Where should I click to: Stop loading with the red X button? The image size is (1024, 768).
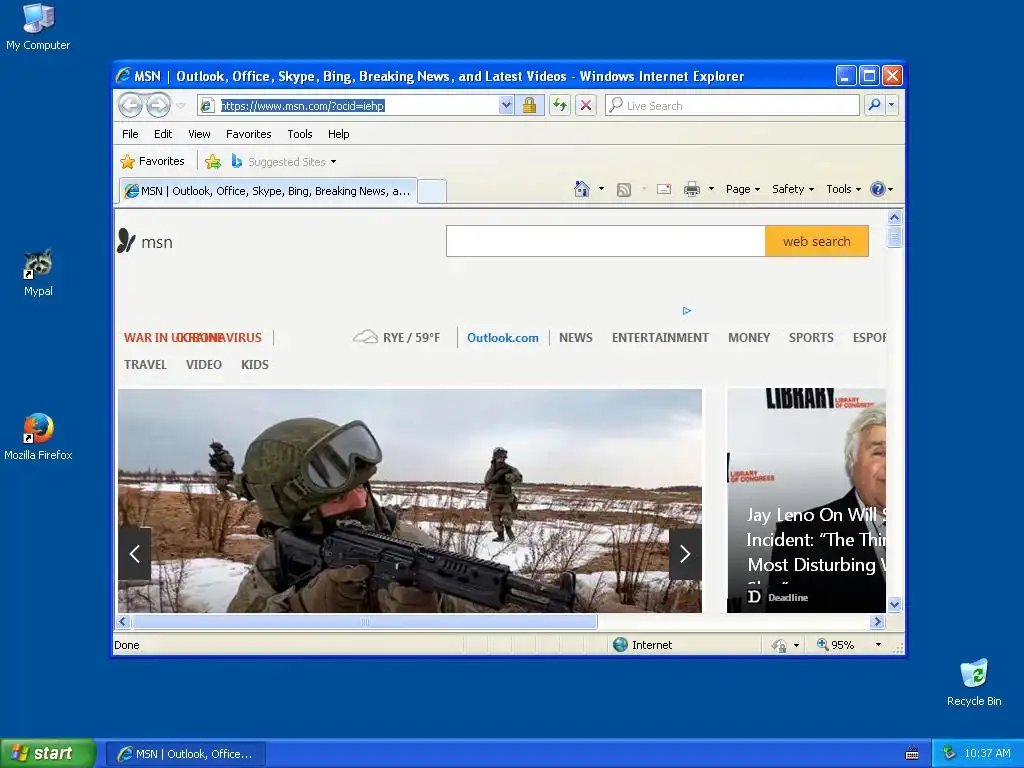coord(586,105)
